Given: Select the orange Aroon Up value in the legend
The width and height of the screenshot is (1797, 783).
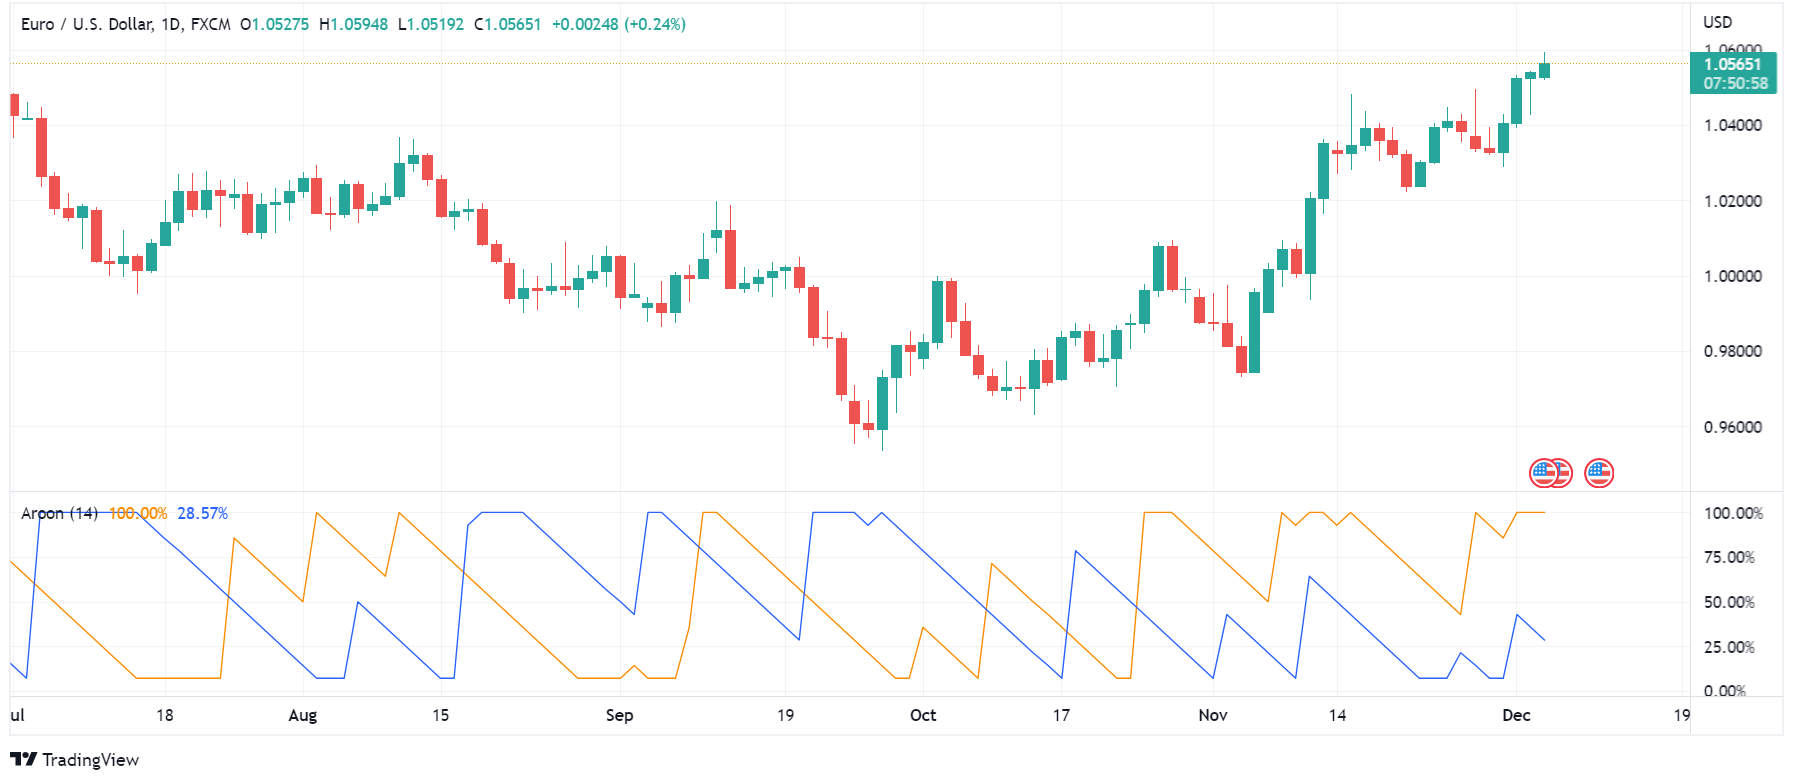Looking at the screenshot, I should 138,513.
